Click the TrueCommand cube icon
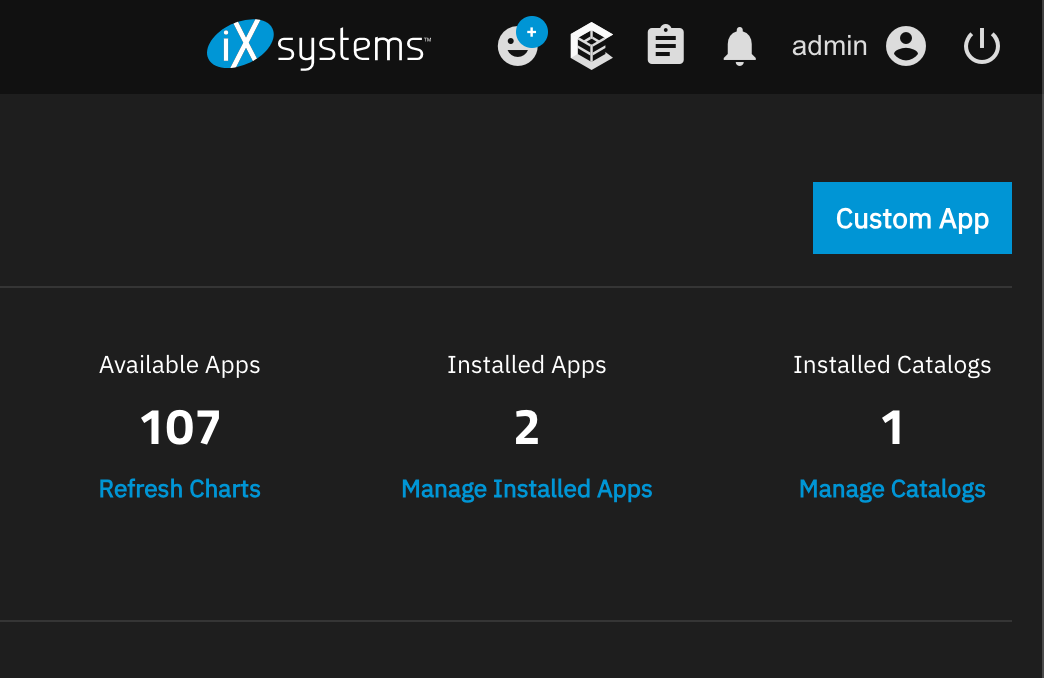The image size is (1044, 678). tap(590, 44)
